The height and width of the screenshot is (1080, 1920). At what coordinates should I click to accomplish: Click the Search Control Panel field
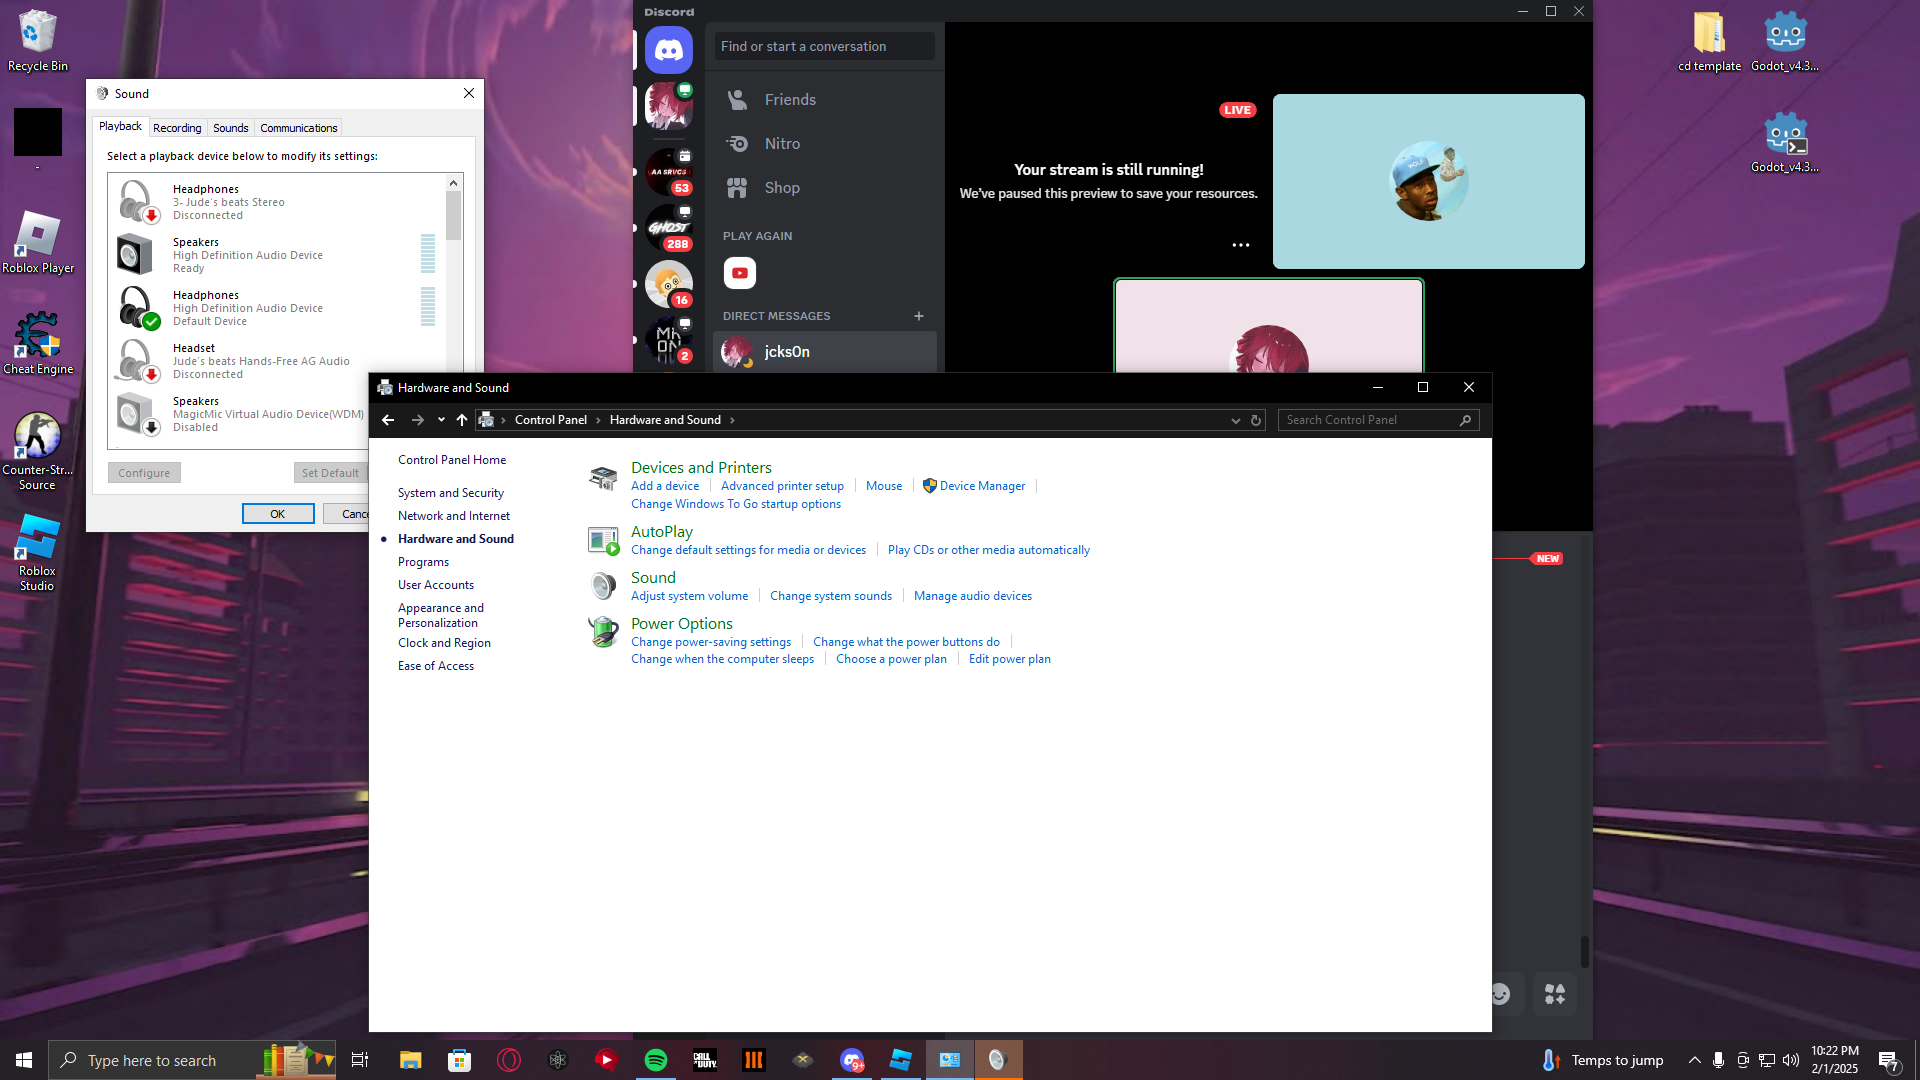pos(1368,420)
